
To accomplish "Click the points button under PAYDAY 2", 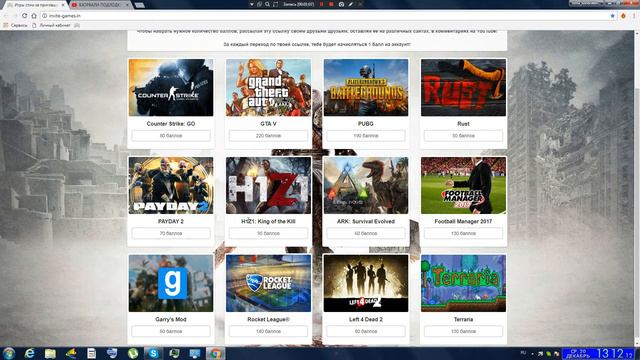I will [x=171, y=233].
